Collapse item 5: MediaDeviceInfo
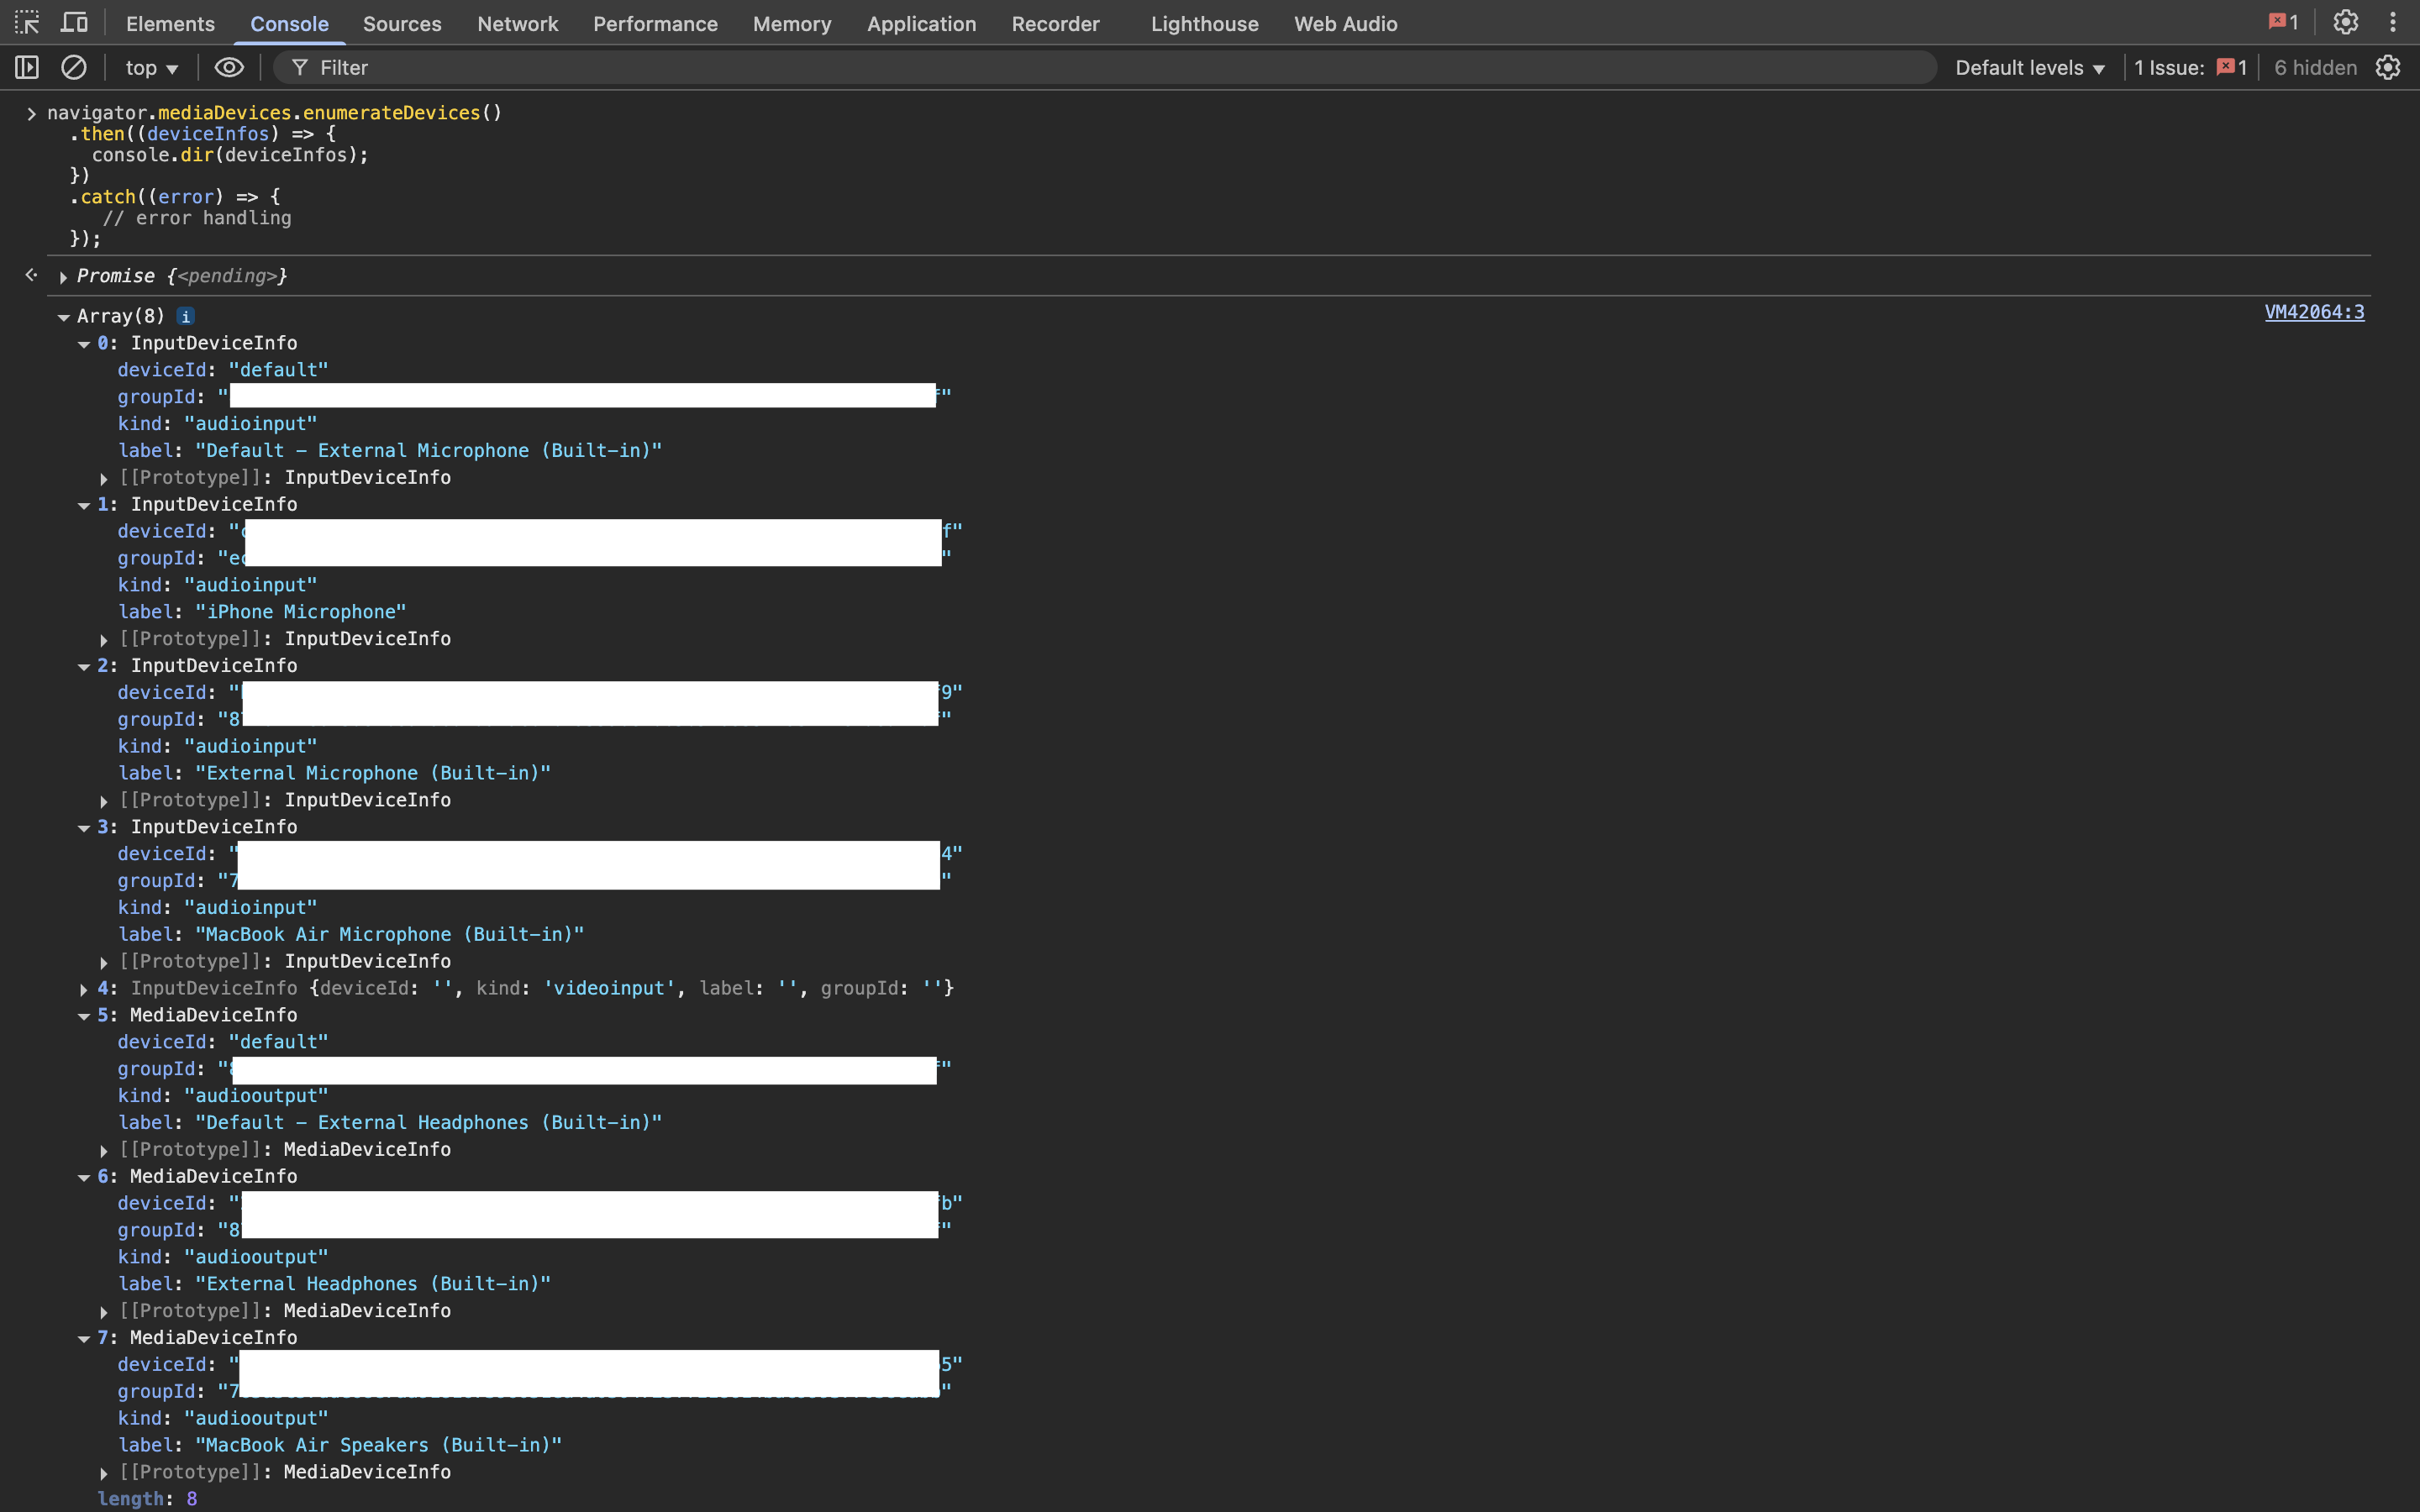 (x=84, y=1016)
